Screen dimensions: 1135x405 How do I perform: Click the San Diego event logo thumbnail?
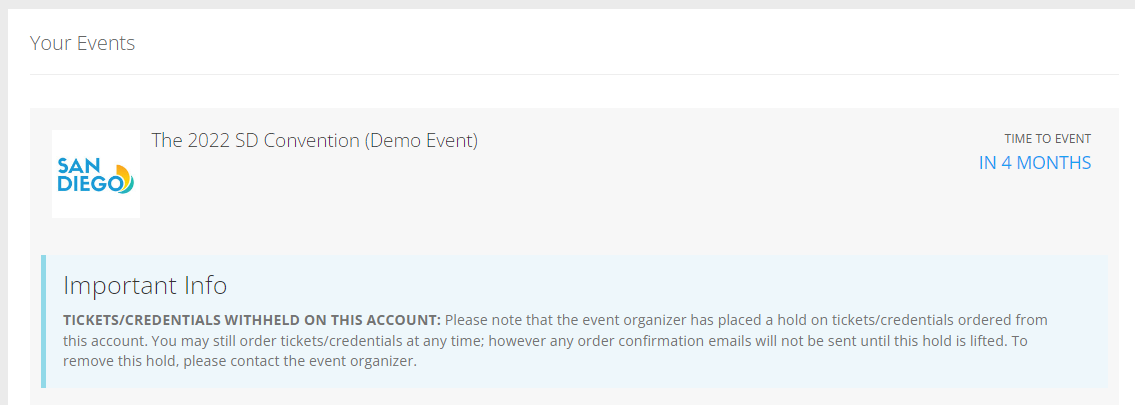coord(96,174)
